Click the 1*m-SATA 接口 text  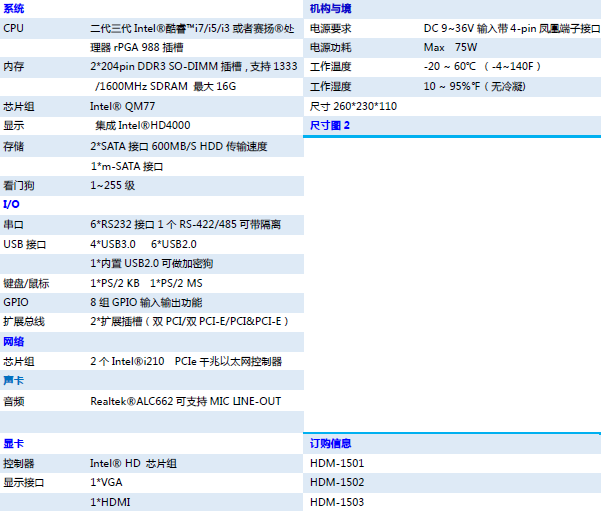pos(127,166)
